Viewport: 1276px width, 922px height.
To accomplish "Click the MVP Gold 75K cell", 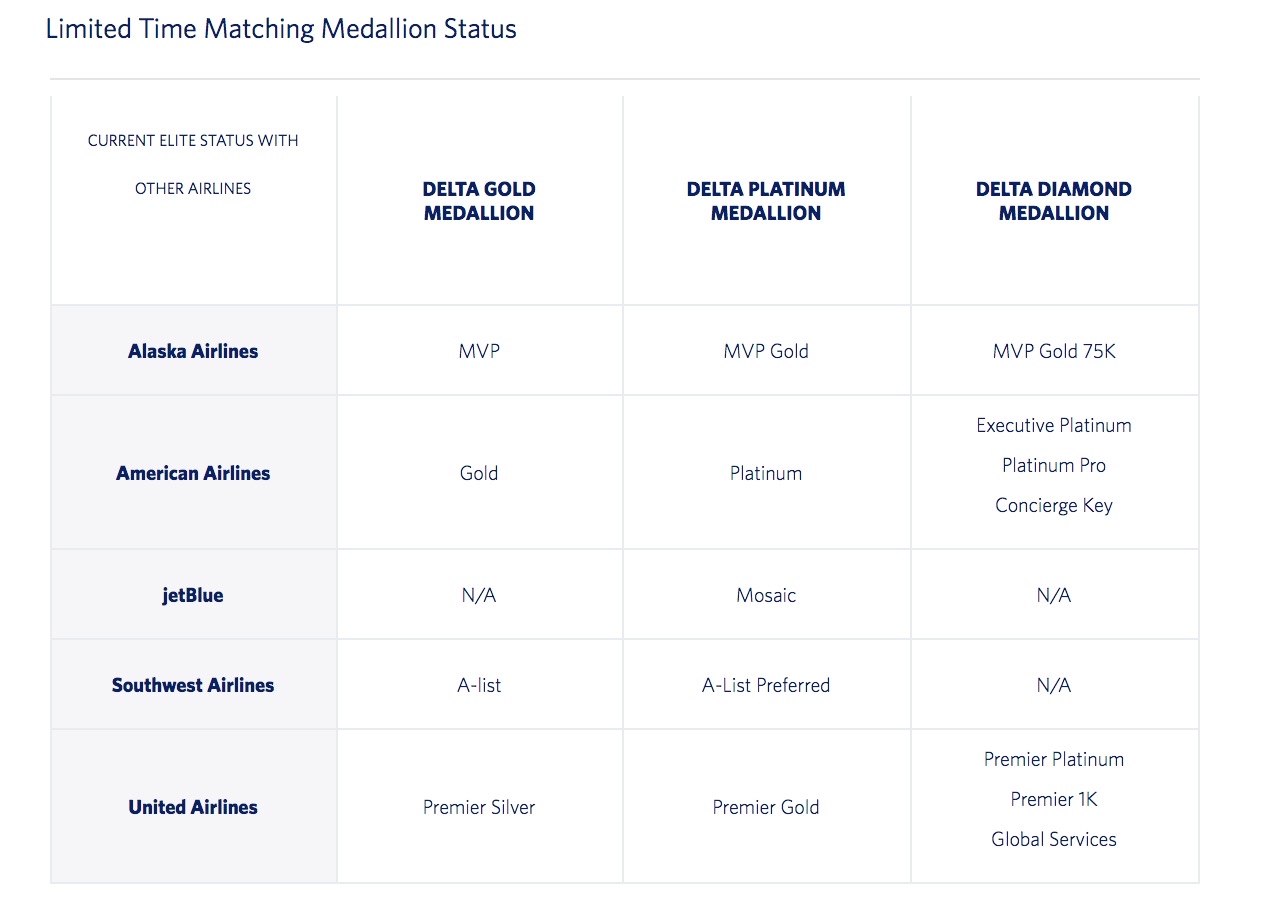I will [1054, 351].
